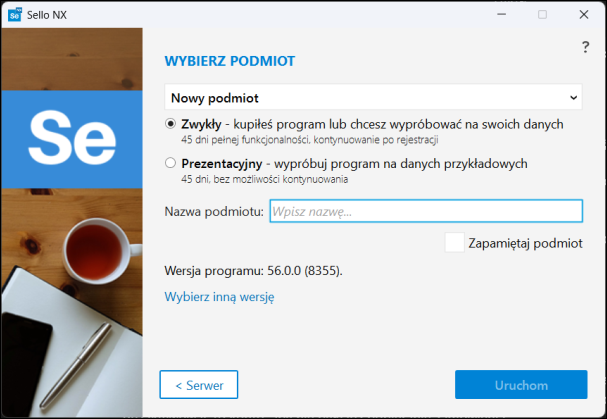This screenshot has width=607, height=419.
Task: Click the Sello NX title bar text
Action: click(x=54, y=14)
